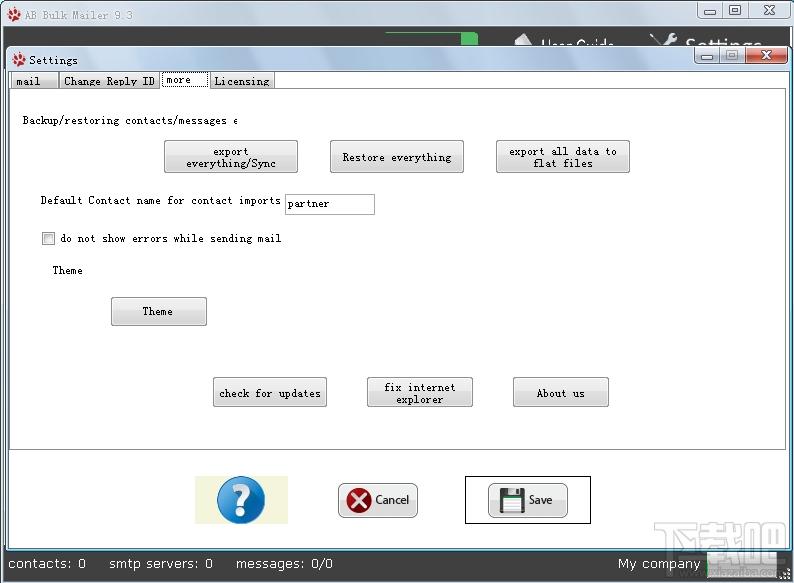Click contacts: 0 in status bar
The width and height of the screenshot is (794, 583).
47,564
